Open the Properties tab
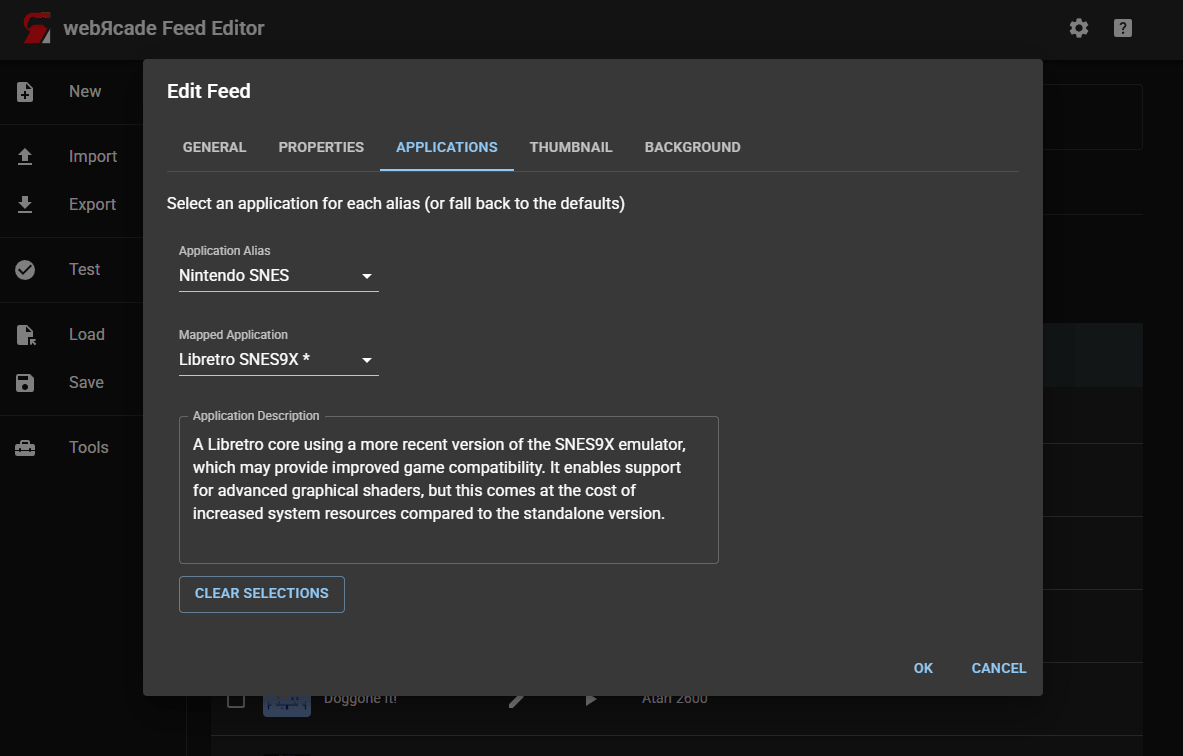Image resolution: width=1183 pixels, height=756 pixels. pyautogui.click(x=321, y=147)
